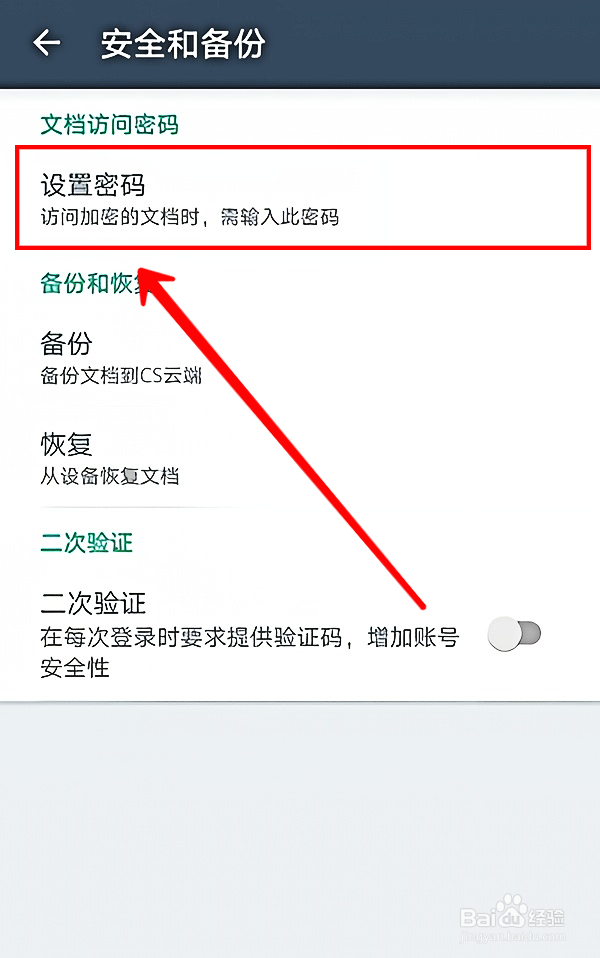Select the 恢复 entry
This screenshot has width=600, height=958.
300,458
